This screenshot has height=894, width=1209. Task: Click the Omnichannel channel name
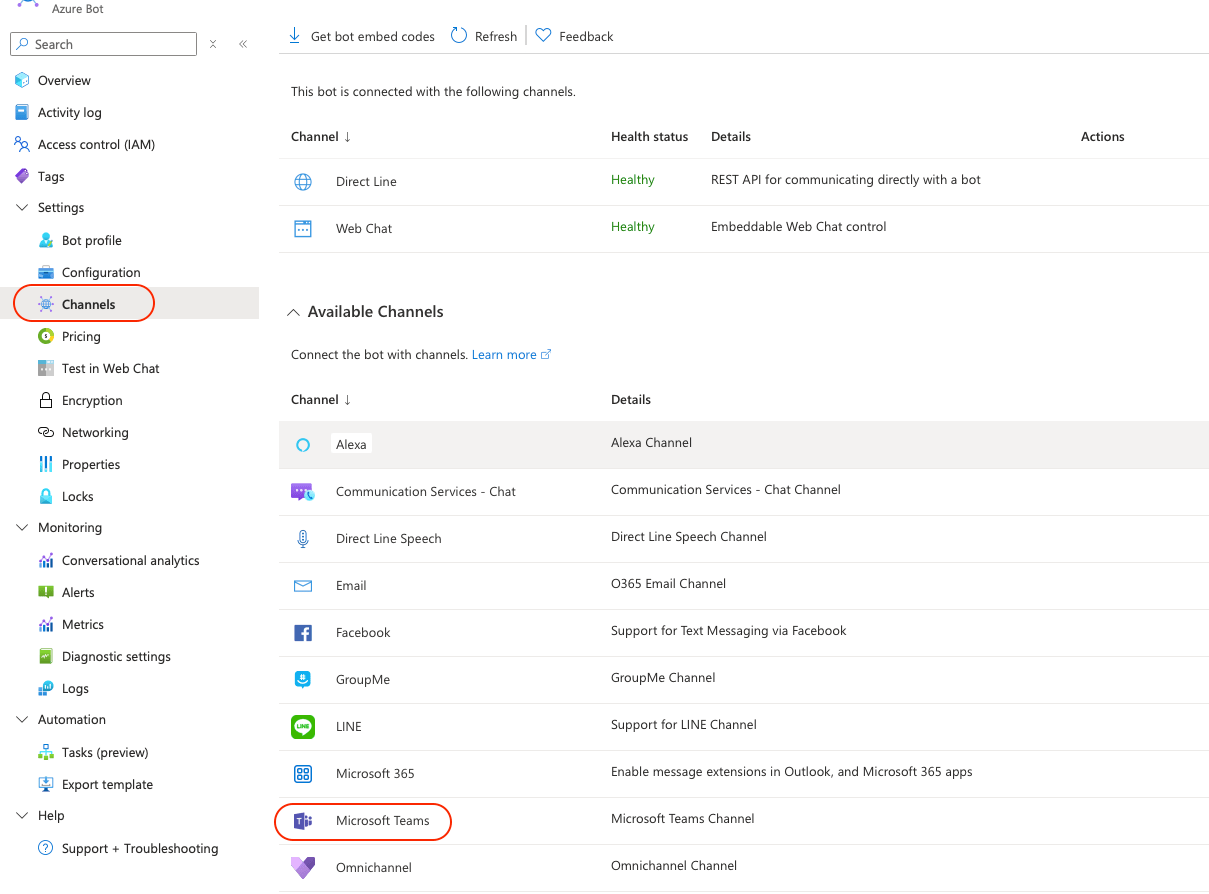pos(374,868)
